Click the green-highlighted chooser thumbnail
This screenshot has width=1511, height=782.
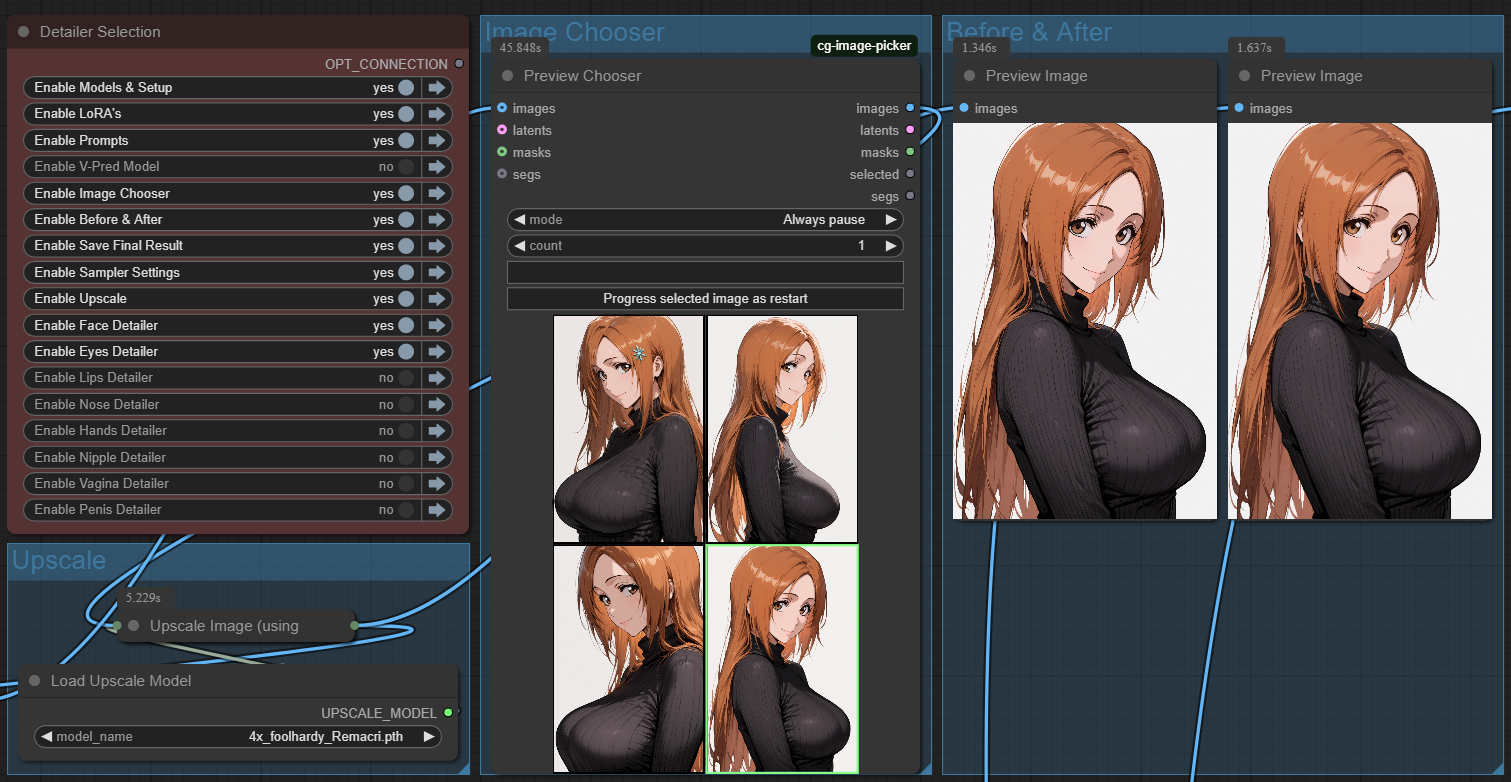[783, 659]
